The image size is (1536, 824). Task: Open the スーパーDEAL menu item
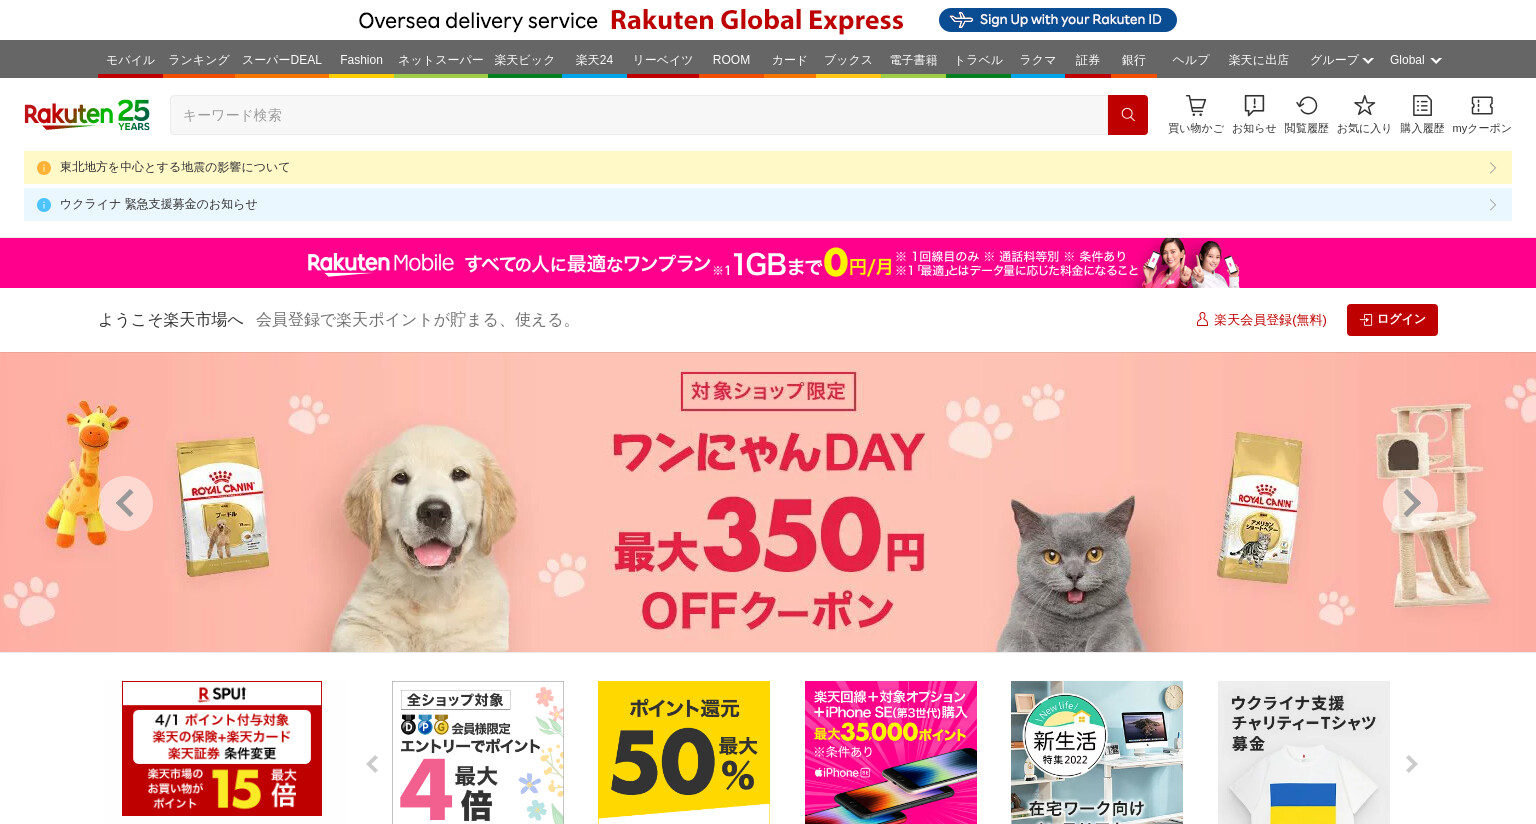point(282,60)
